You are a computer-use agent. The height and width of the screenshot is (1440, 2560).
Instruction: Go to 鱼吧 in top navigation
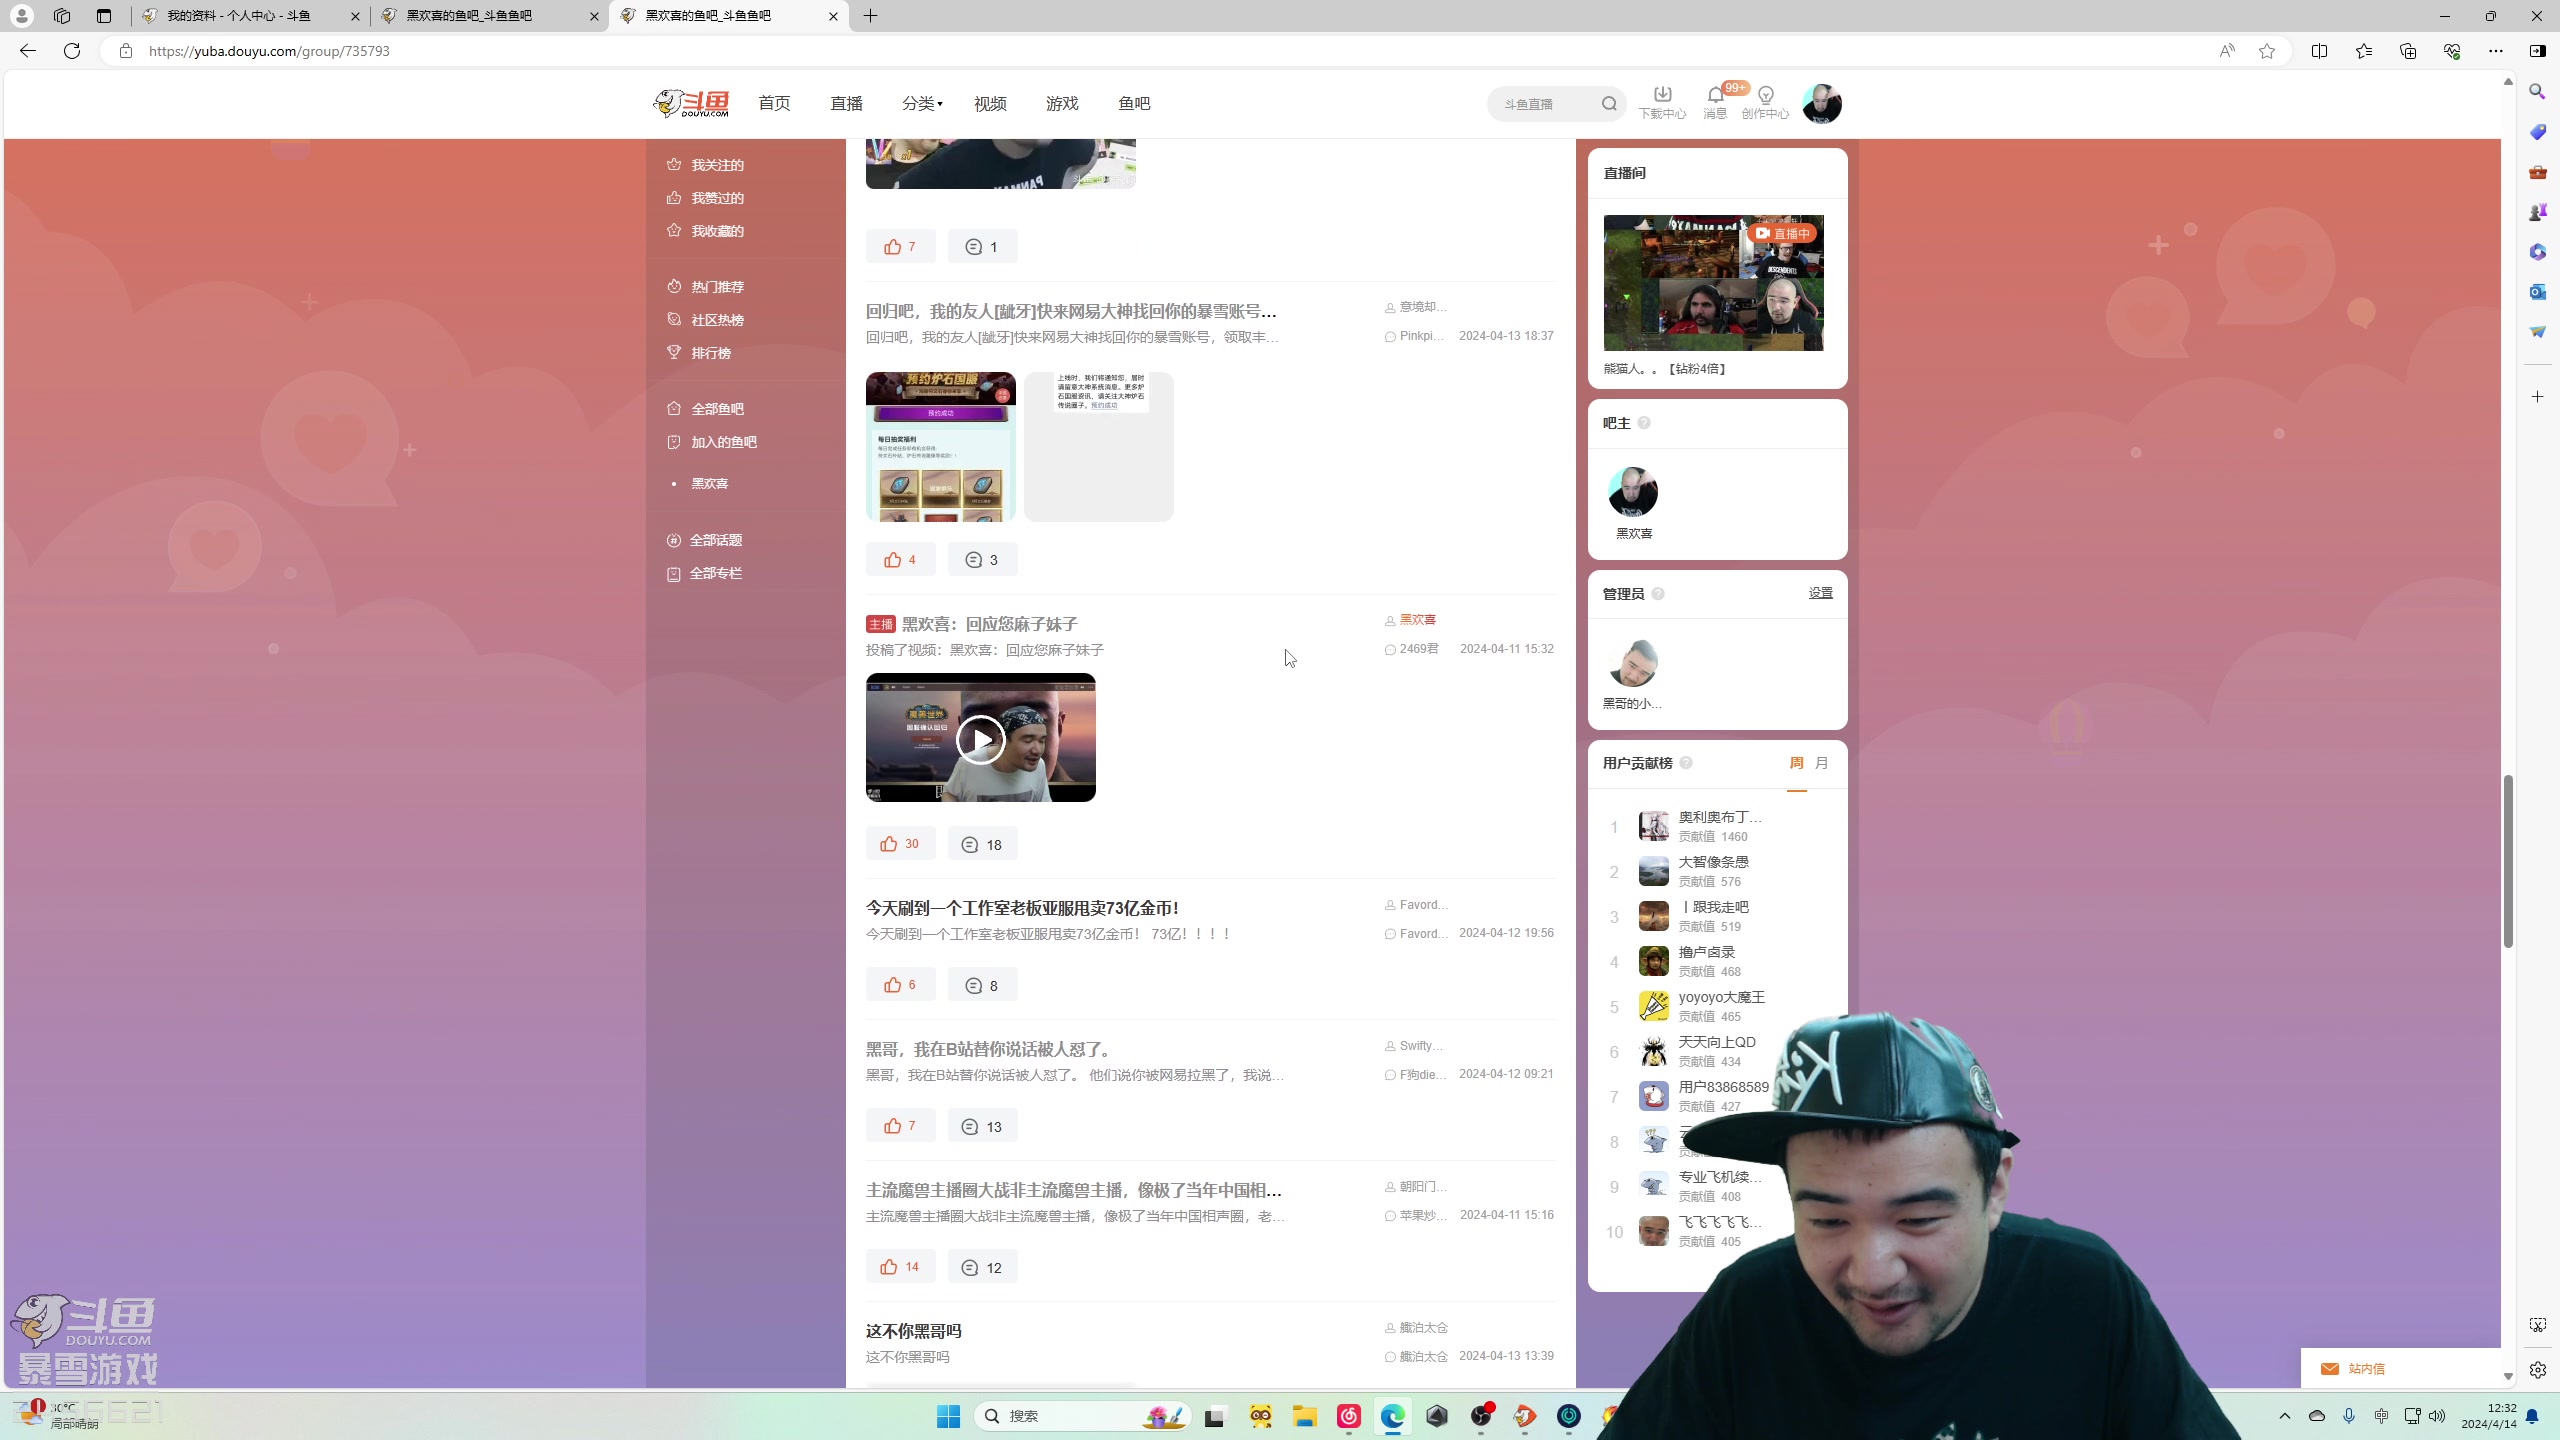click(1134, 104)
